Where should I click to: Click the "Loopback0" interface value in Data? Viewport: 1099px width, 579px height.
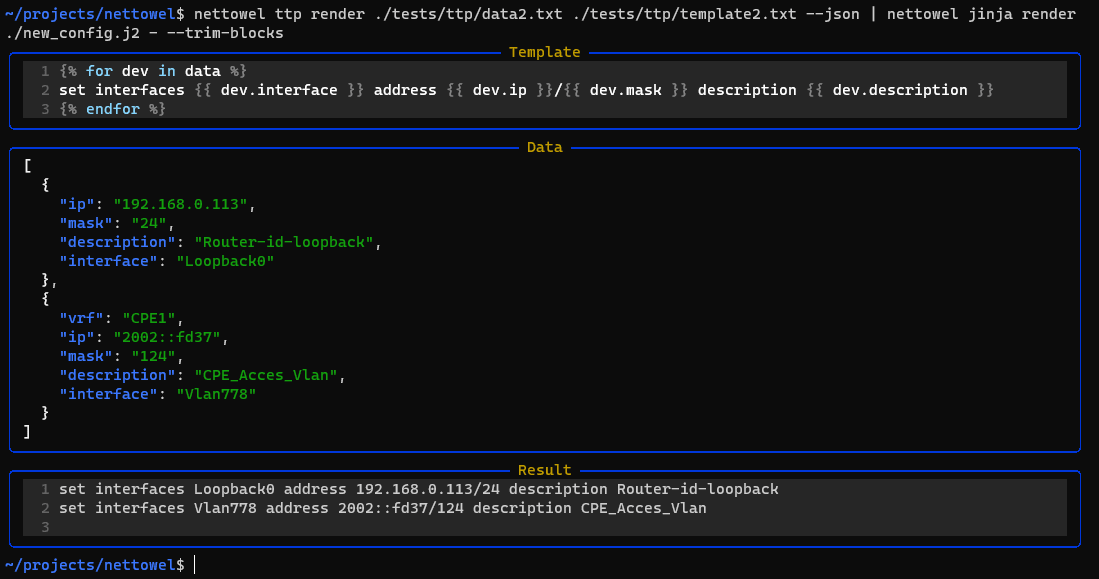click(225, 261)
